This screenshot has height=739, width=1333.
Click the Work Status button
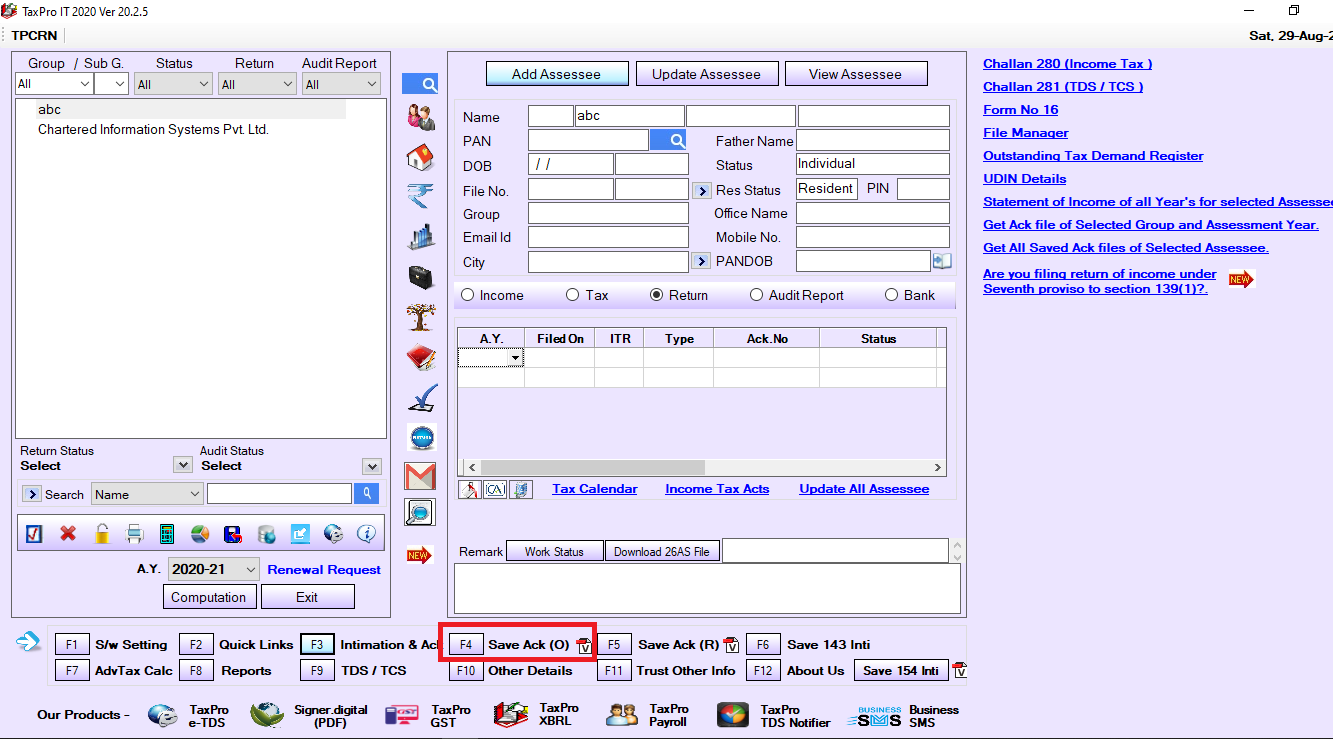[x=554, y=551]
